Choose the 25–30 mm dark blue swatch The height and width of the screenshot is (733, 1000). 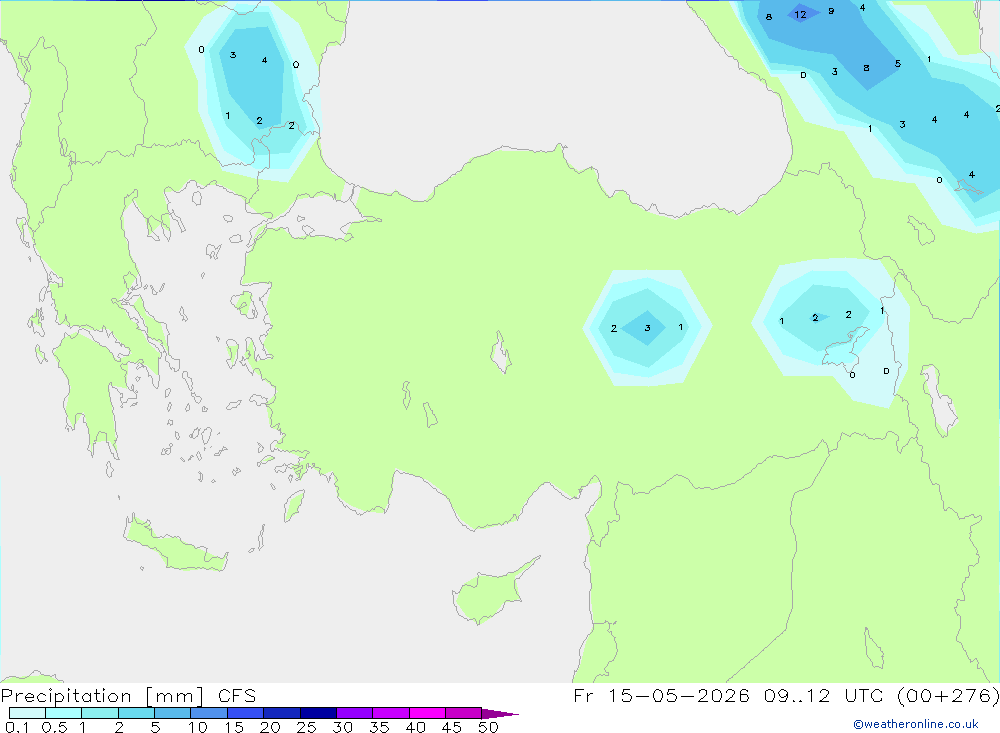(x=318, y=713)
